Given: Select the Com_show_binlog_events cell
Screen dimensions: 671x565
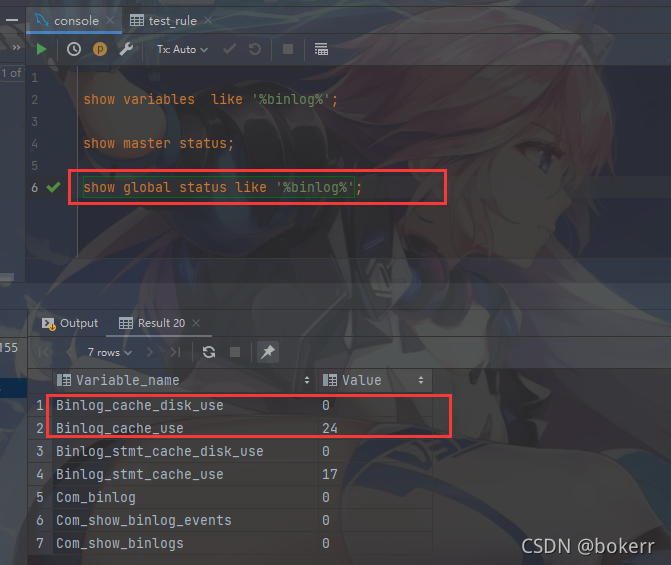Looking at the screenshot, I should (185, 520).
